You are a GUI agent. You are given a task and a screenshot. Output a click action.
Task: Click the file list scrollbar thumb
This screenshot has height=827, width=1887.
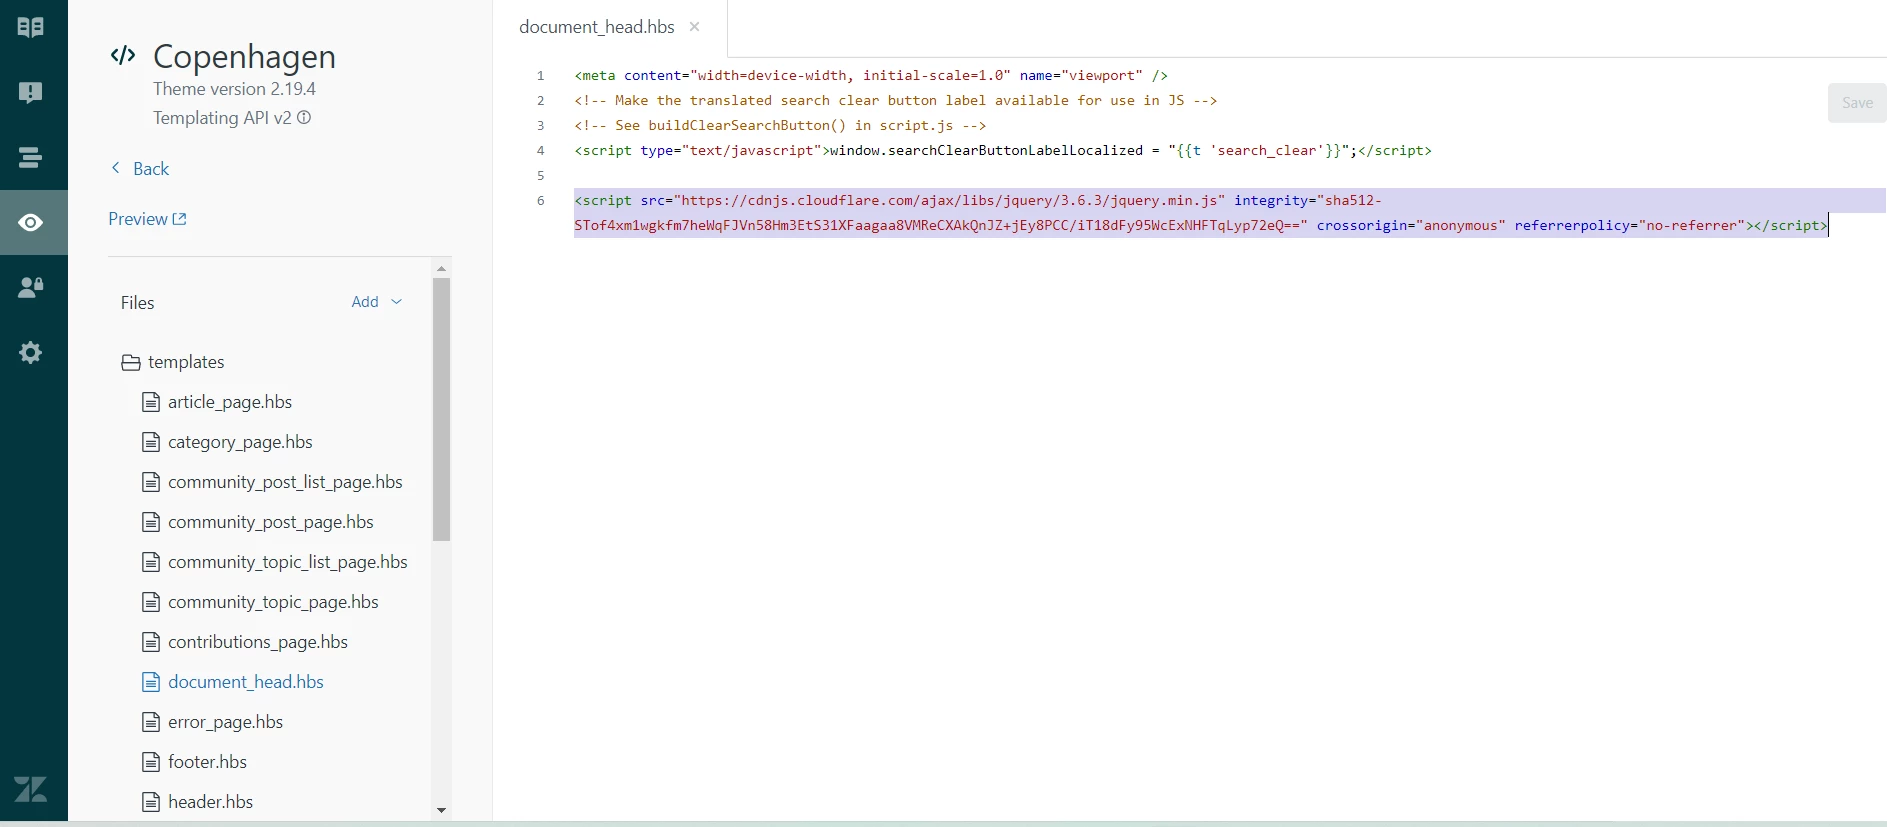click(x=441, y=409)
